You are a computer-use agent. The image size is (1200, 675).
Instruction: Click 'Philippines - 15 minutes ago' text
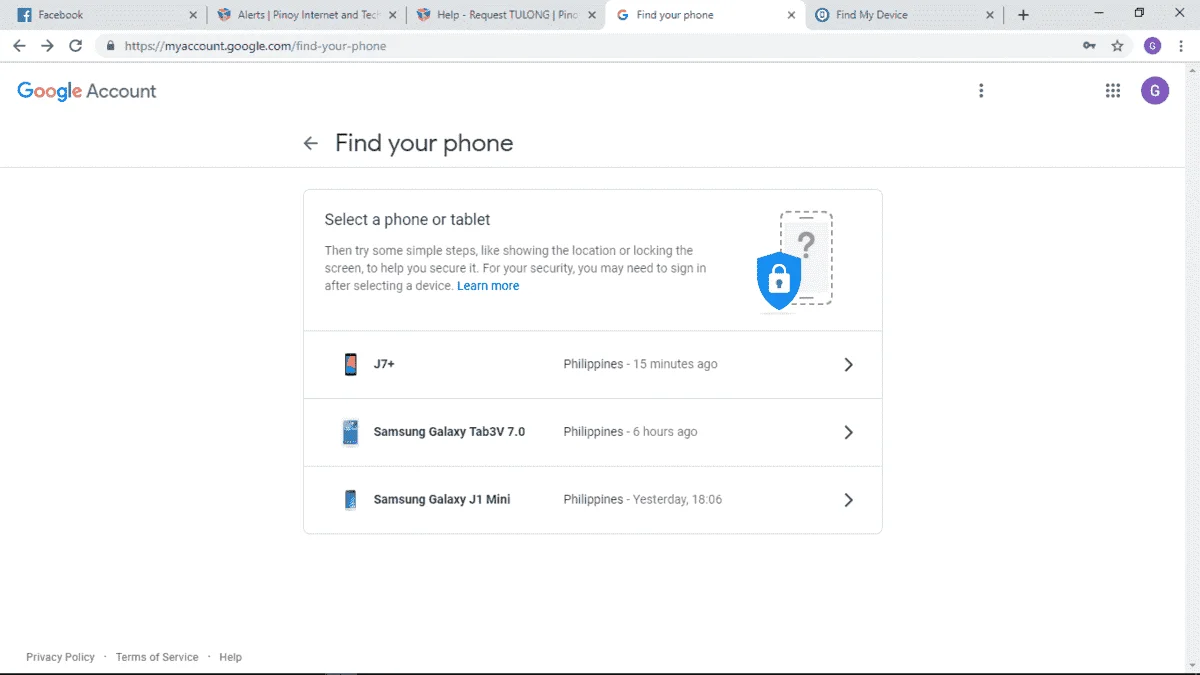pyautogui.click(x=640, y=364)
